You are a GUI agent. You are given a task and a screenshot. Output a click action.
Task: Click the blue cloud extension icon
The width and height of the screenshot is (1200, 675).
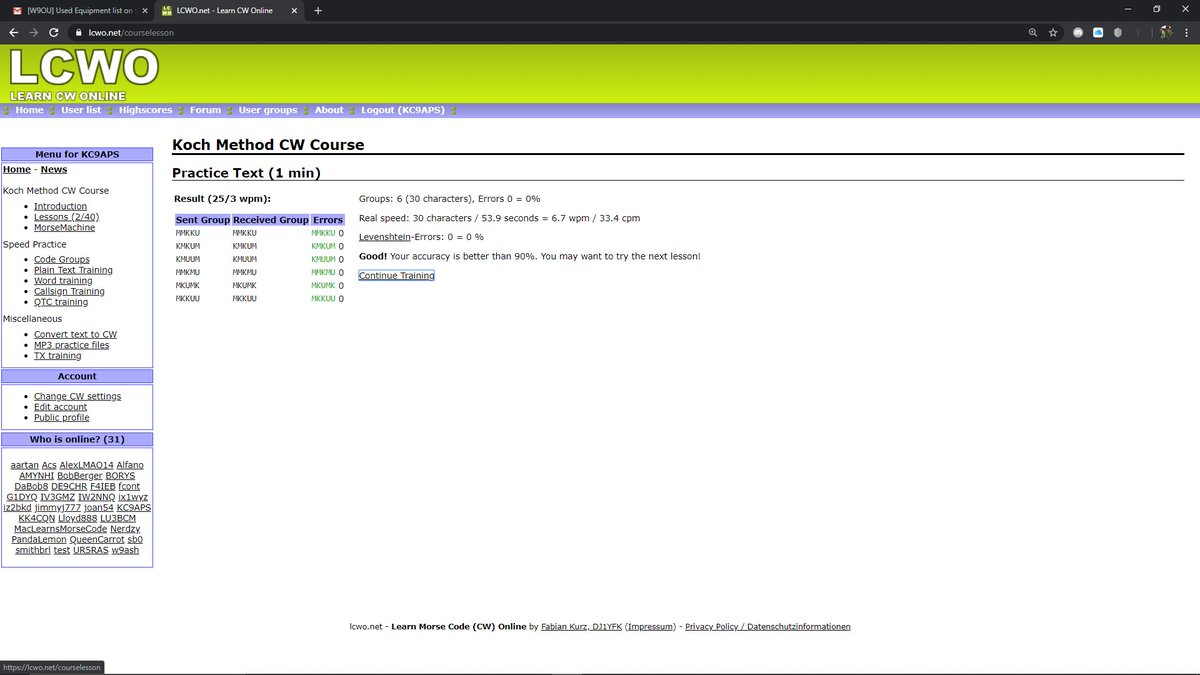(x=1097, y=32)
